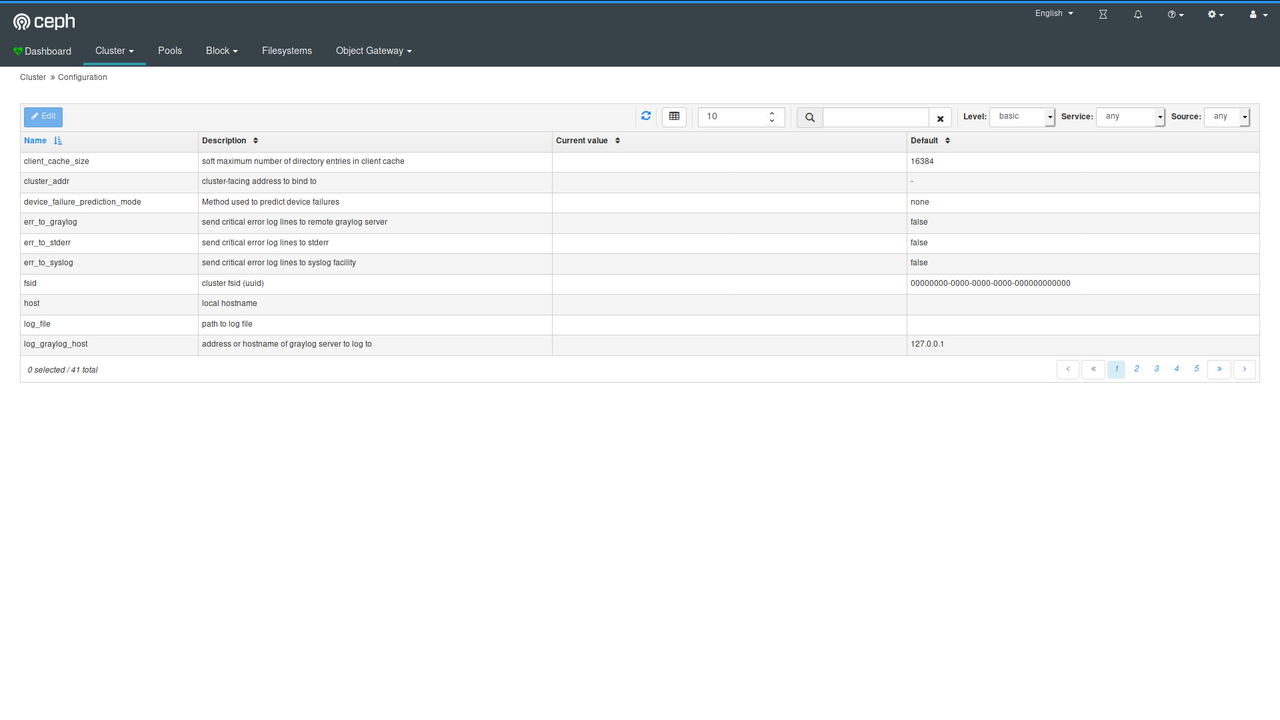Go to page 5 of results
Screen dimensions: 1280x720
pyautogui.click(x=1196, y=369)
